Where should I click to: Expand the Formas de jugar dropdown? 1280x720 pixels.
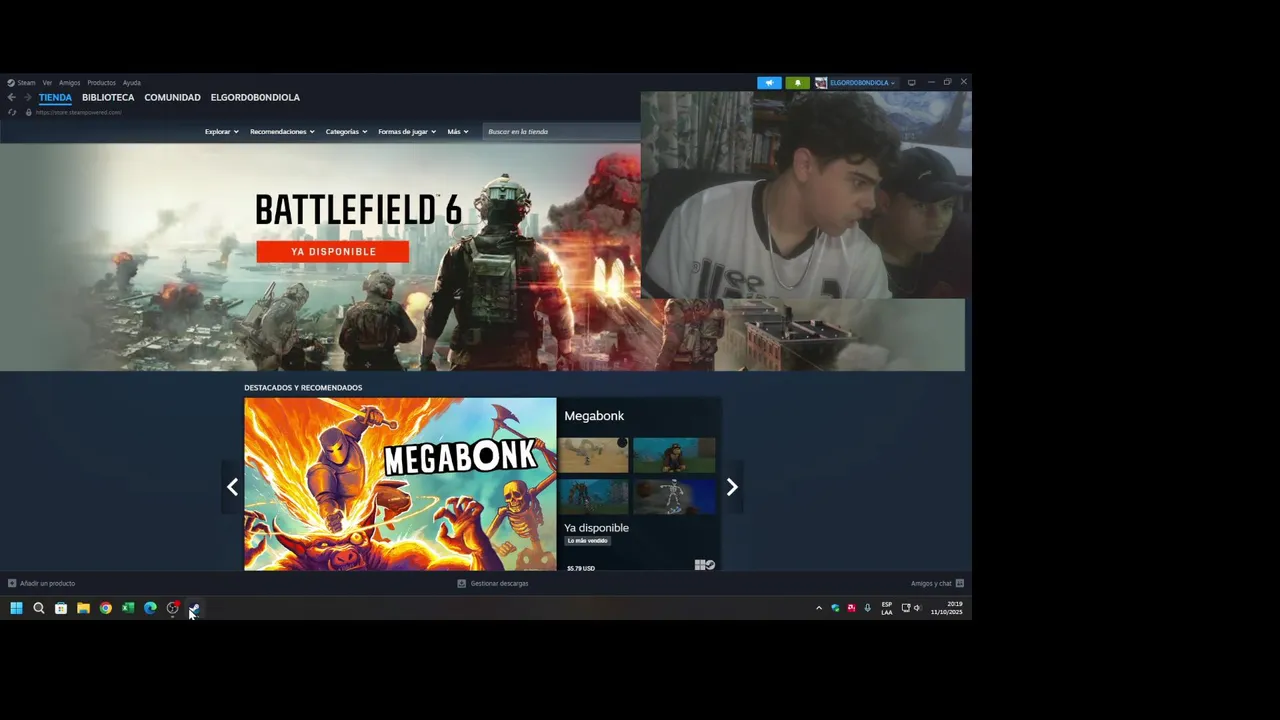407,131
